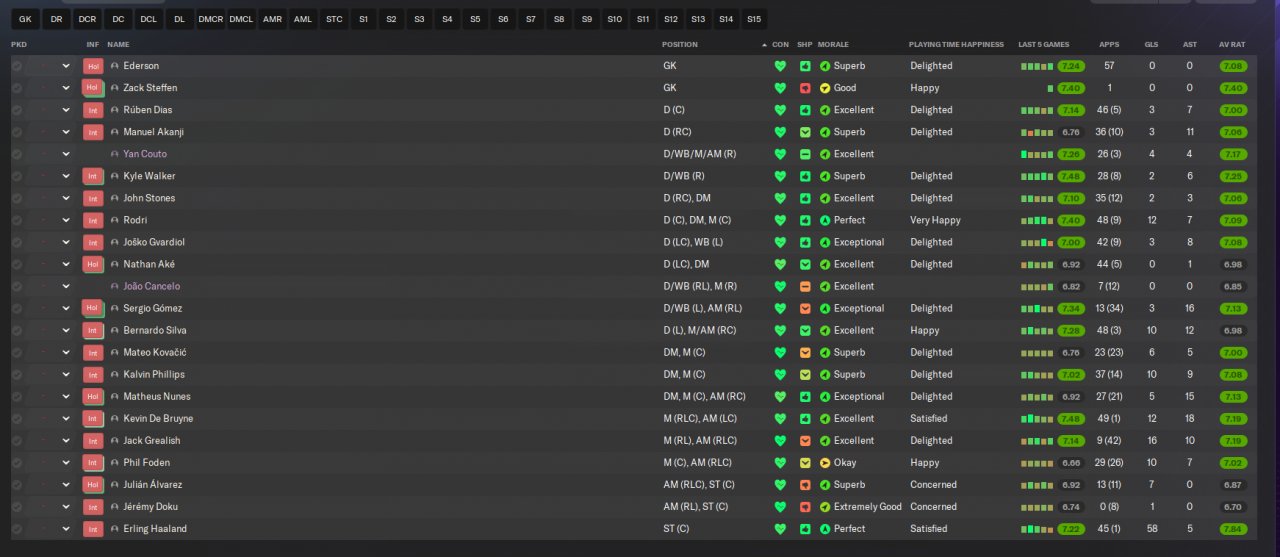Image resolution: width=1280 pixels, height=557 pixels.
Task: Click Ederson's Hol info badge
Action: pos(93,66)
